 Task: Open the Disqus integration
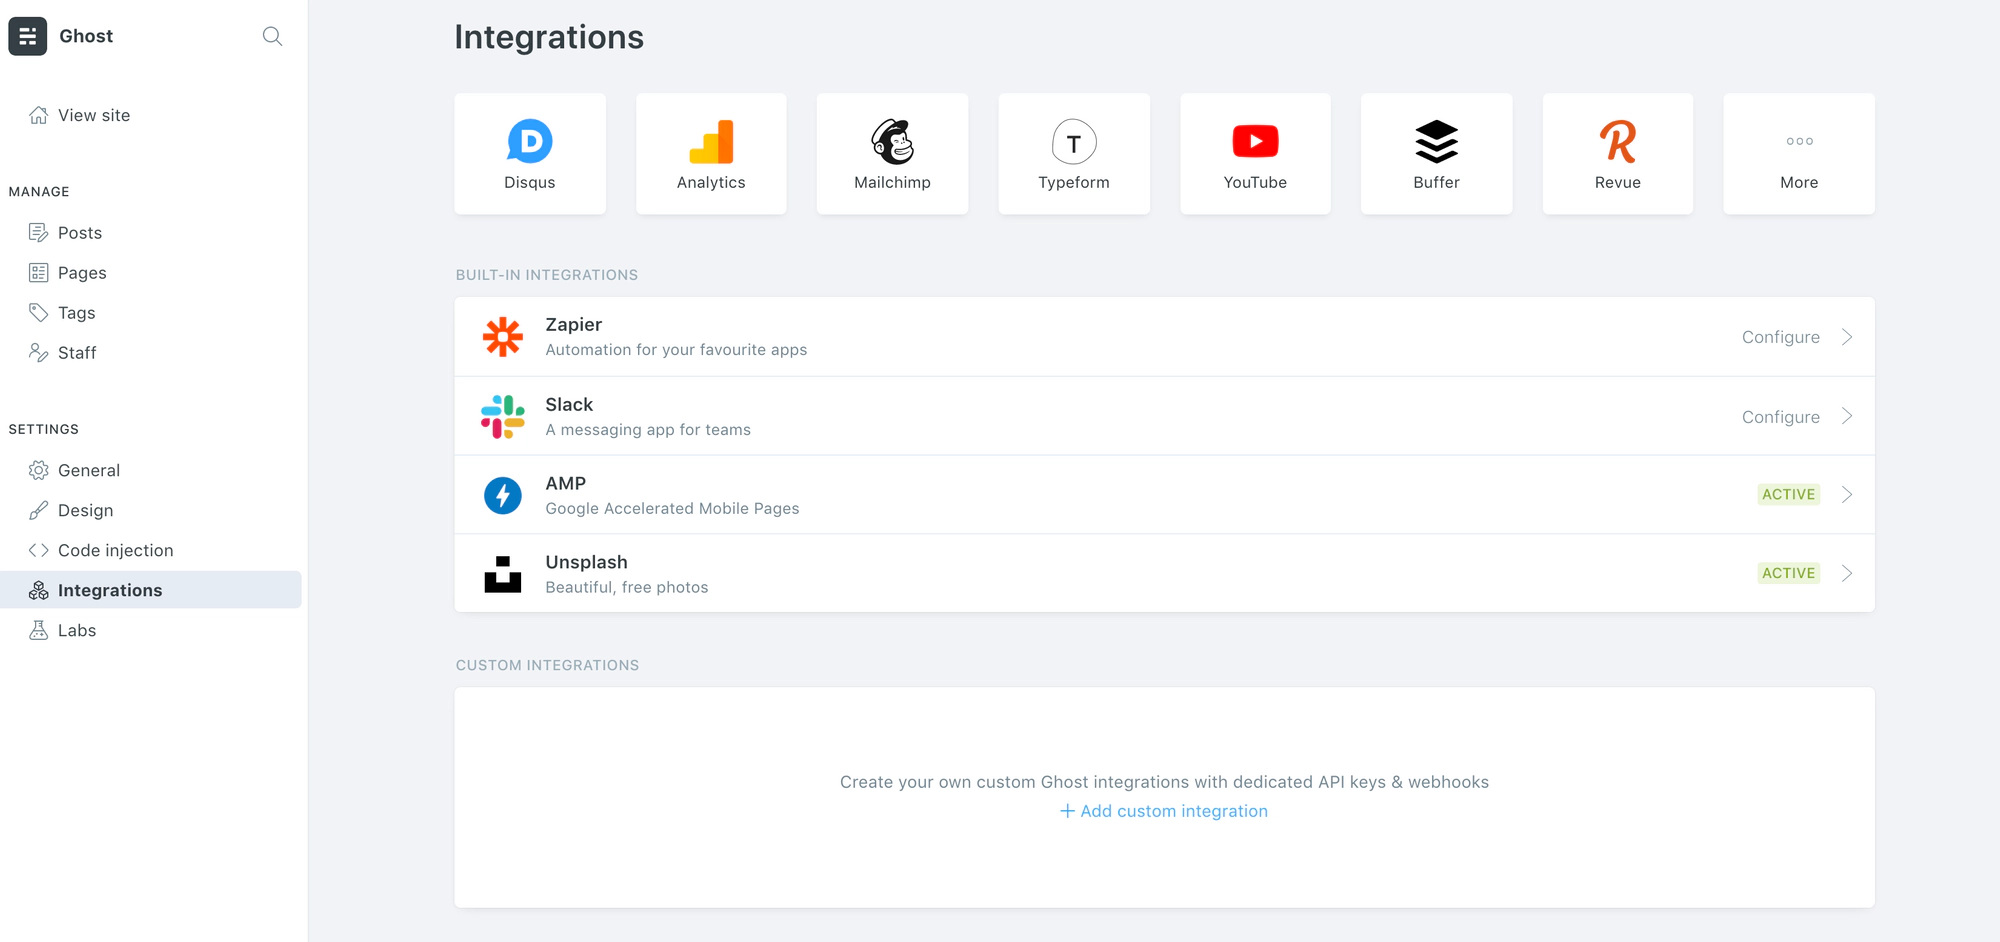pyautogui.click(x=529, y=153)
